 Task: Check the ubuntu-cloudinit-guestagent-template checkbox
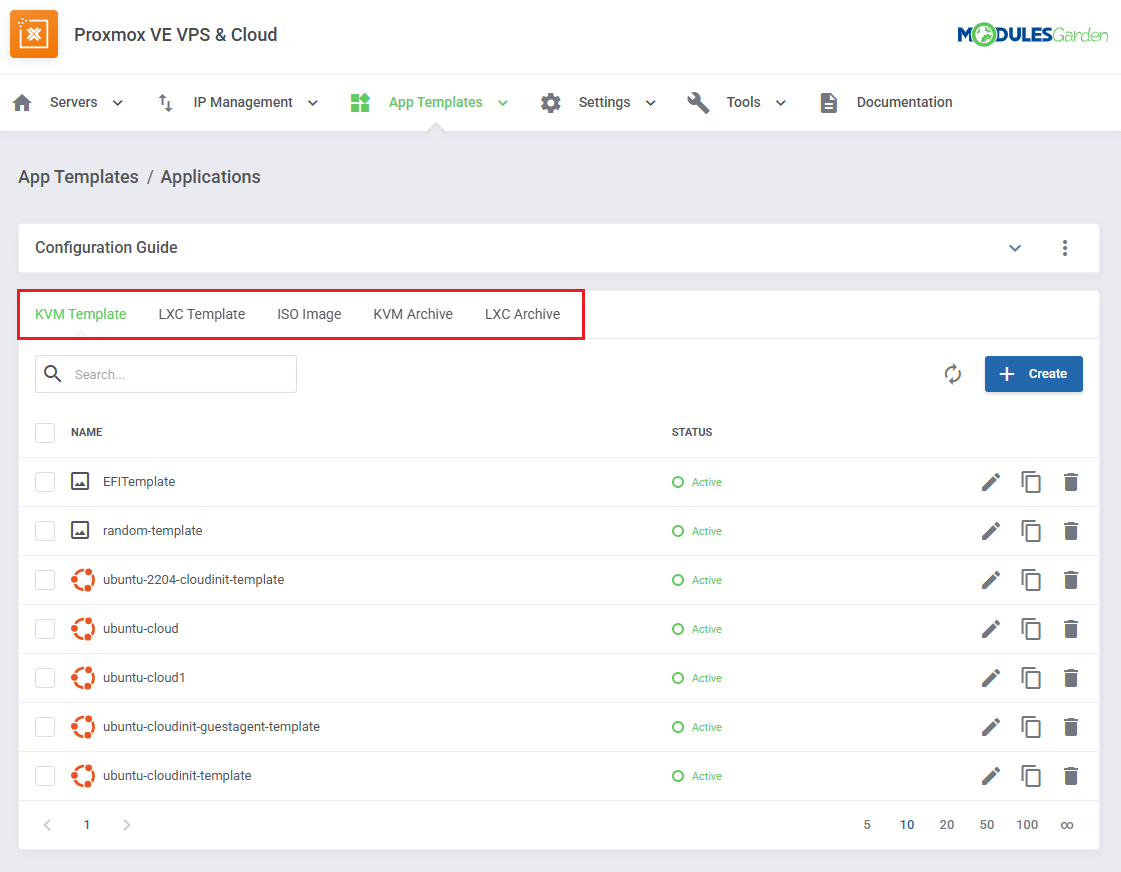(45, 727)
